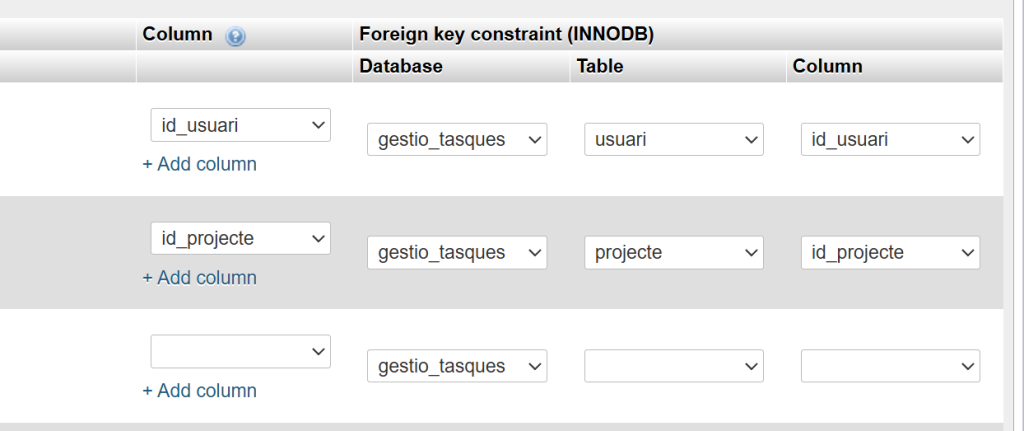Click the help icon next to Column header
1024x431 pixels.
(x=236, y=36)
